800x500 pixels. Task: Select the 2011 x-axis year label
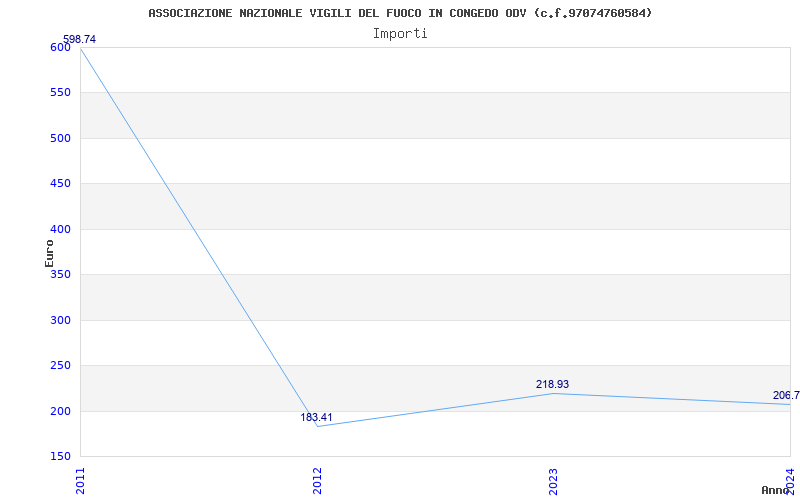81,480
